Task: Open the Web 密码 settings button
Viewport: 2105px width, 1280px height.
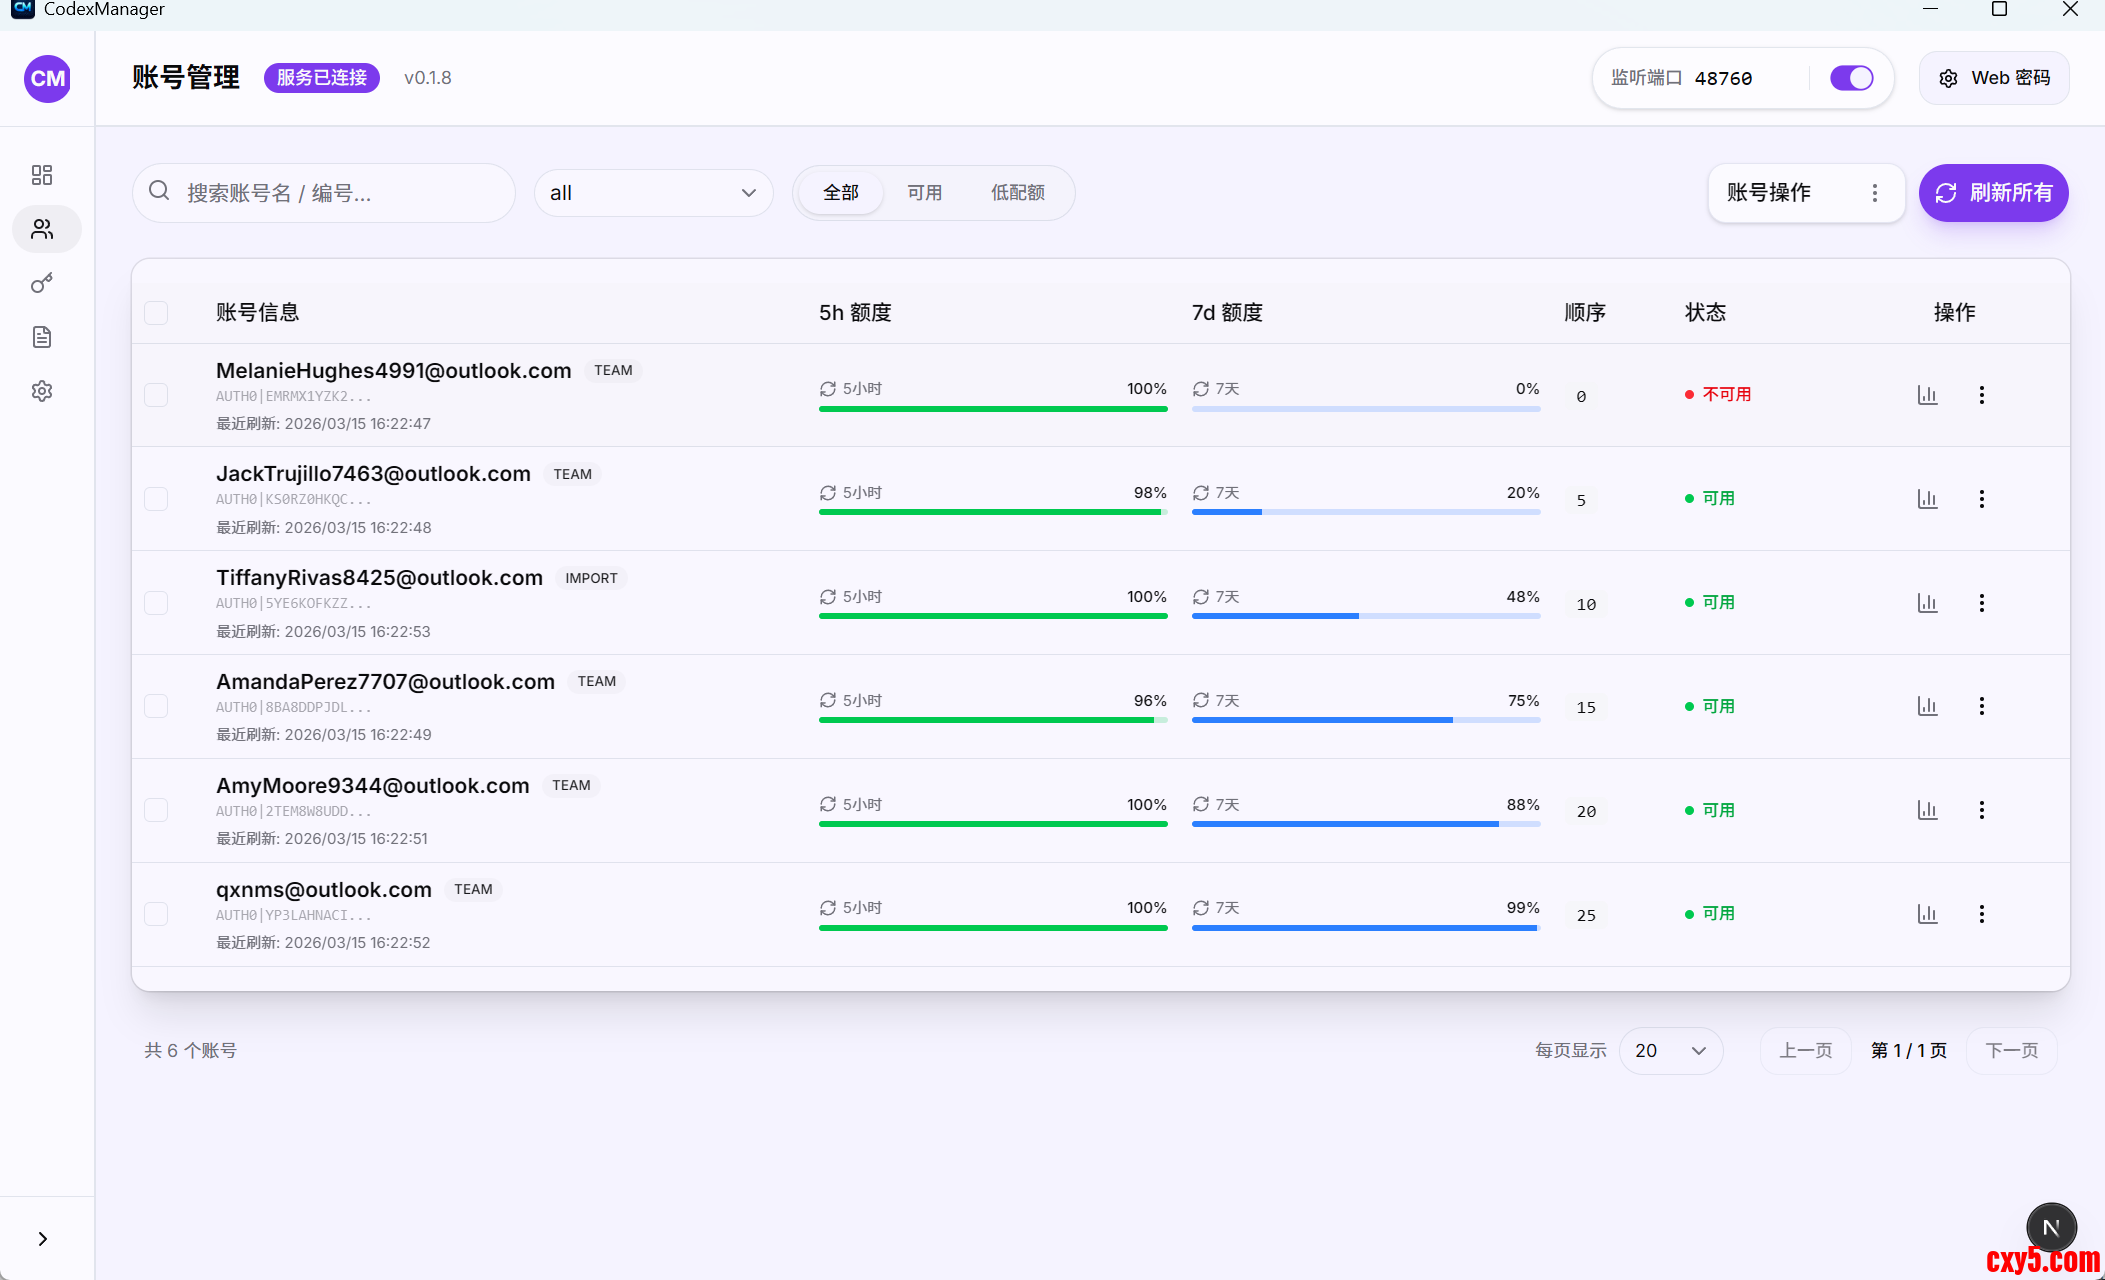Action: (1994, 78)
